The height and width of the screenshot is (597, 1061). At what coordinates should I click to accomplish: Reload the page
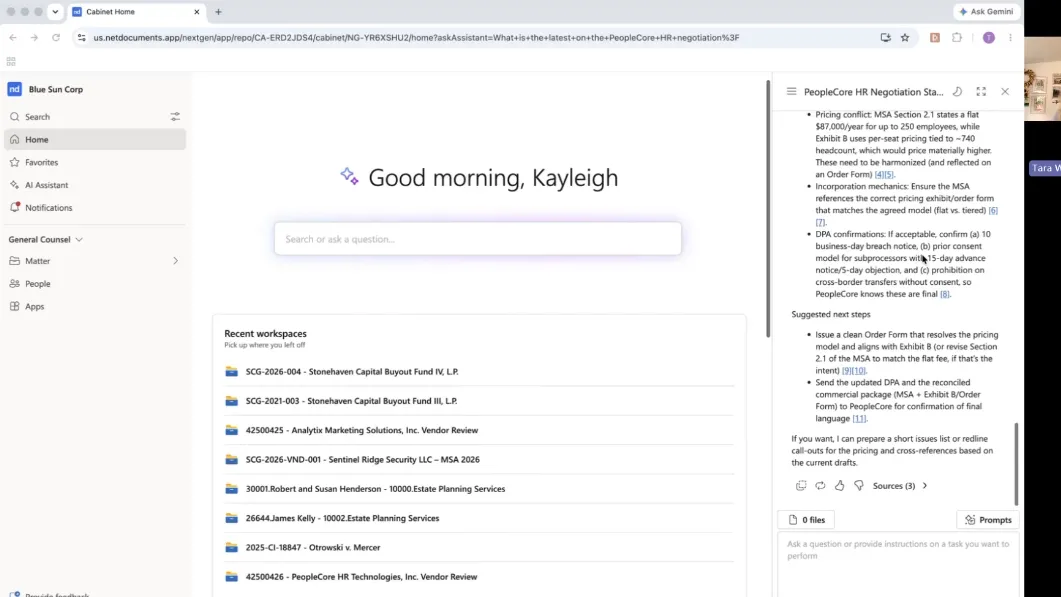pos(56,38)
